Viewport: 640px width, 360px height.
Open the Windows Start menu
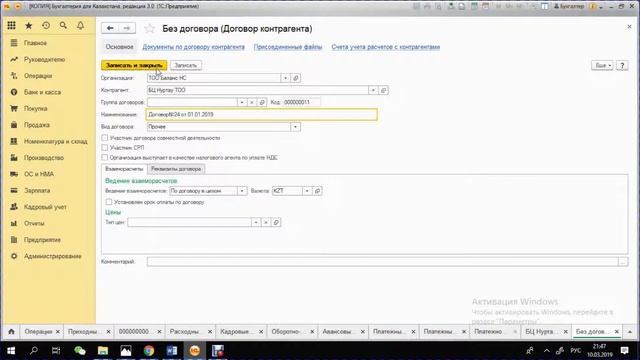(11, 351)
